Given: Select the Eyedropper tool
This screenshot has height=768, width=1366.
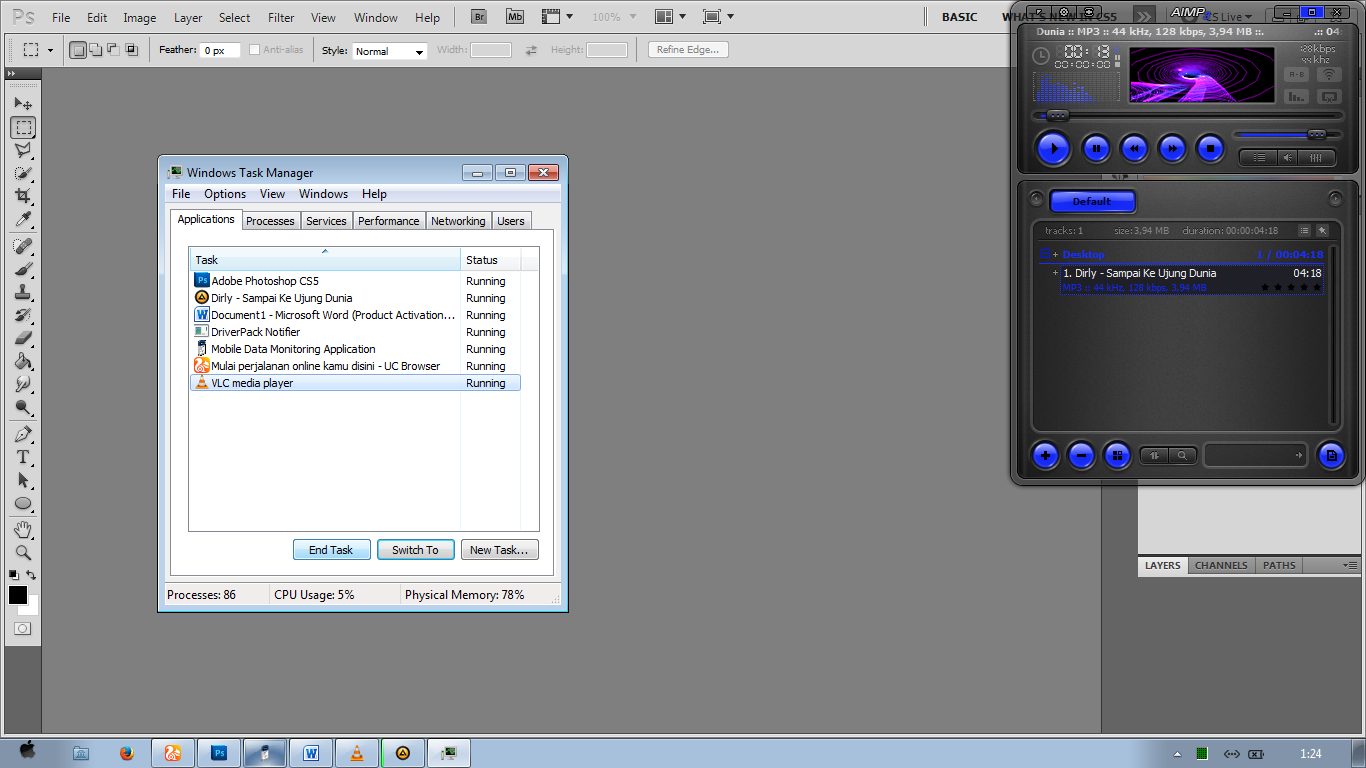Looking at the screenshot, I should (23, 220).
